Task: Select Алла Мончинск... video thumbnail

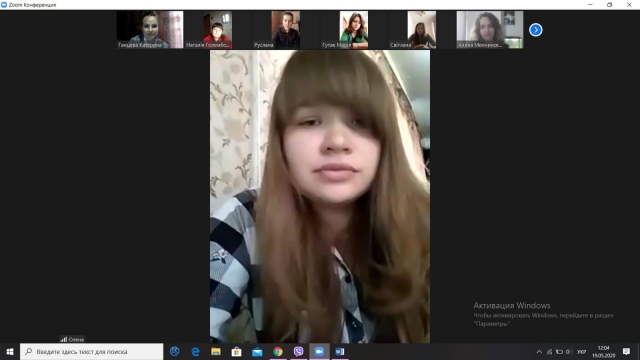Action: coord(490,30)
